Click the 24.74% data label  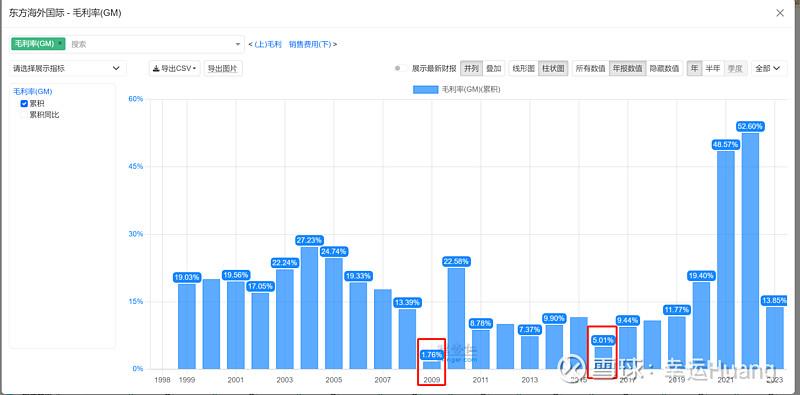coord(334,252)
